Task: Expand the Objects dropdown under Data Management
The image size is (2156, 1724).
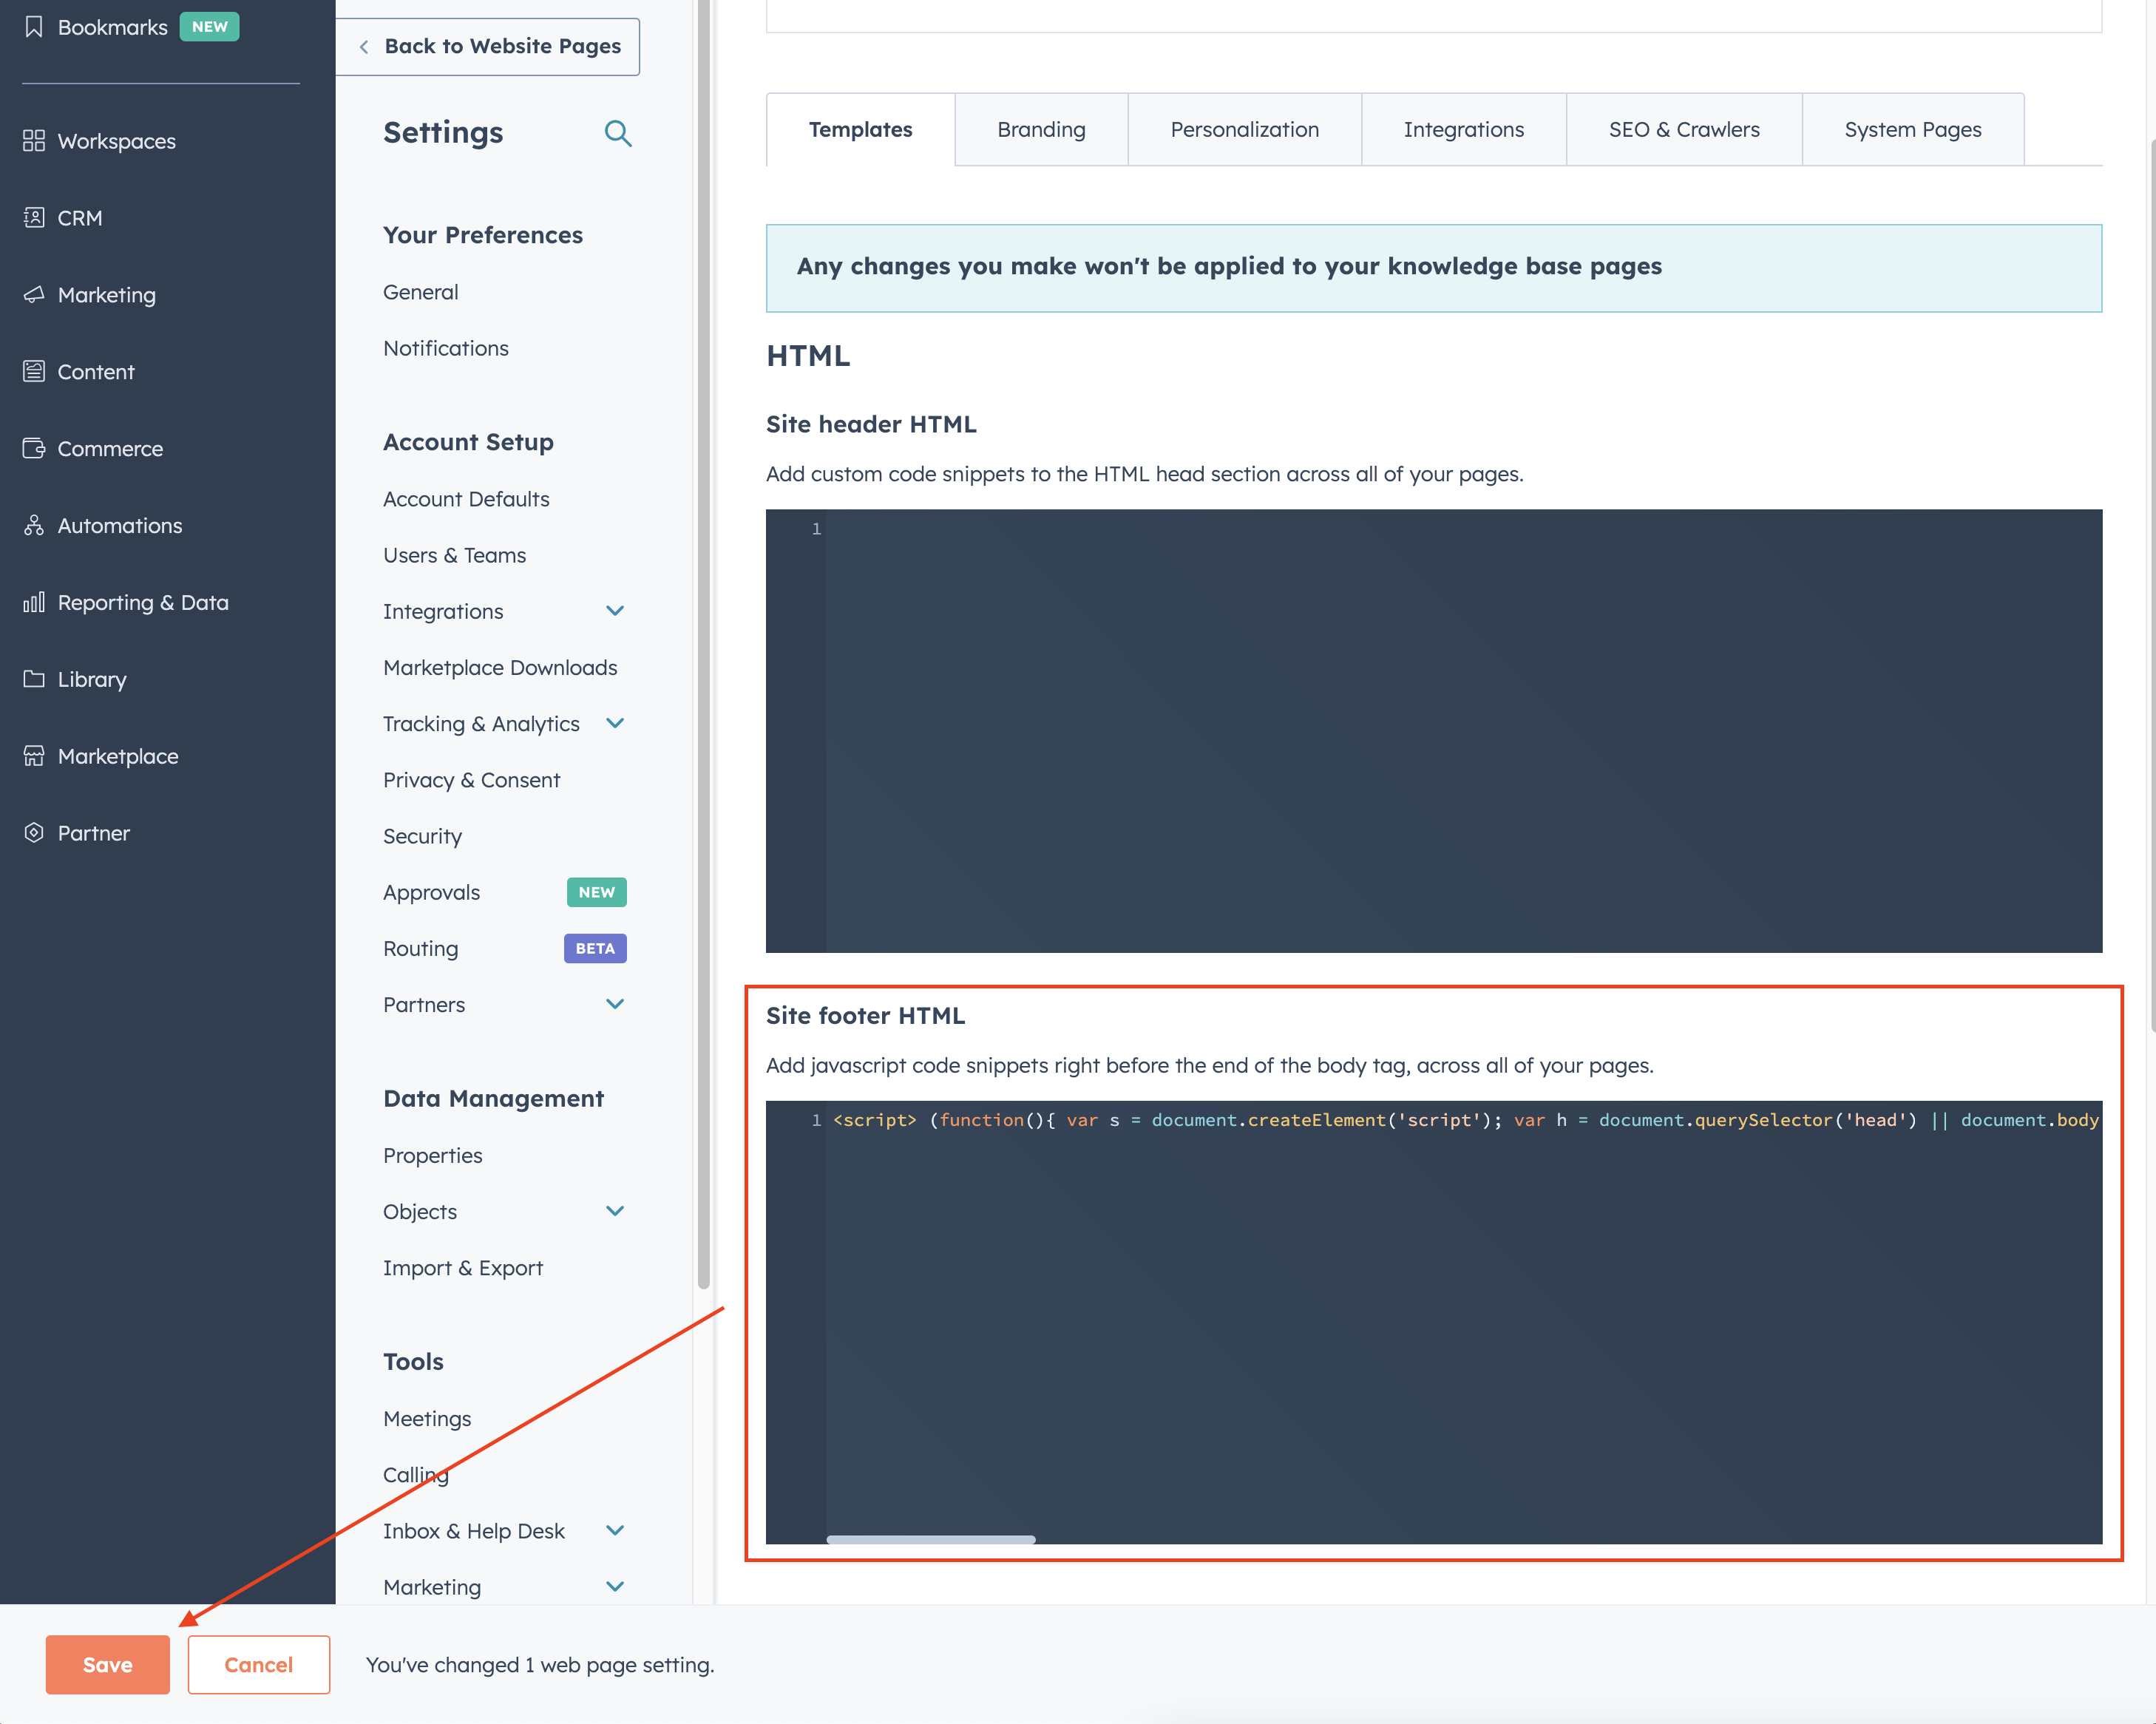Action: pyautogui.click(x=615, y=1211)
